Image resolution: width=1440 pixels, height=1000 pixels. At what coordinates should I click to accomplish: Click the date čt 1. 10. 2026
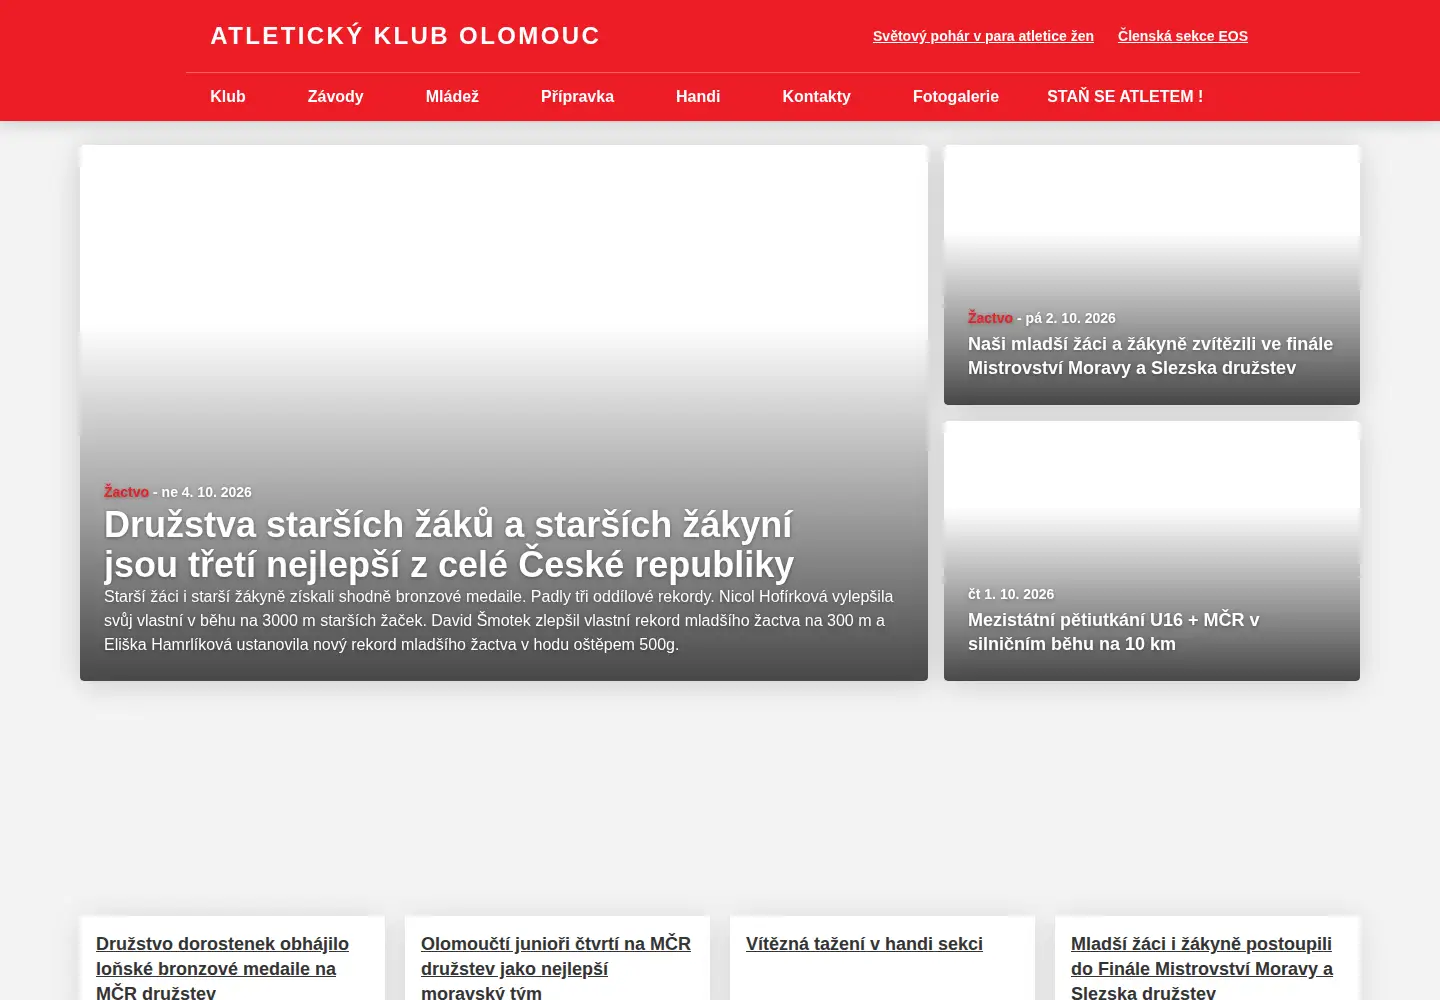[x=1011, y=594]
